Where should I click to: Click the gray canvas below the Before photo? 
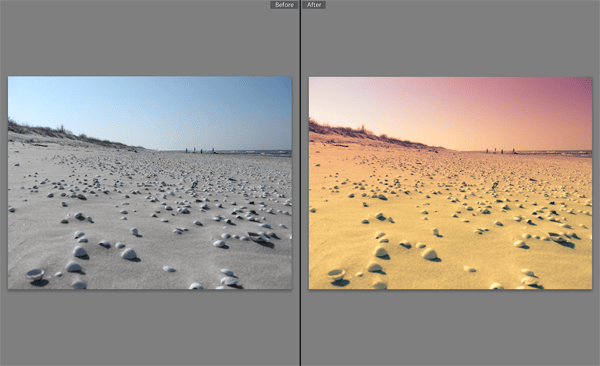click(x=150, y=327)
